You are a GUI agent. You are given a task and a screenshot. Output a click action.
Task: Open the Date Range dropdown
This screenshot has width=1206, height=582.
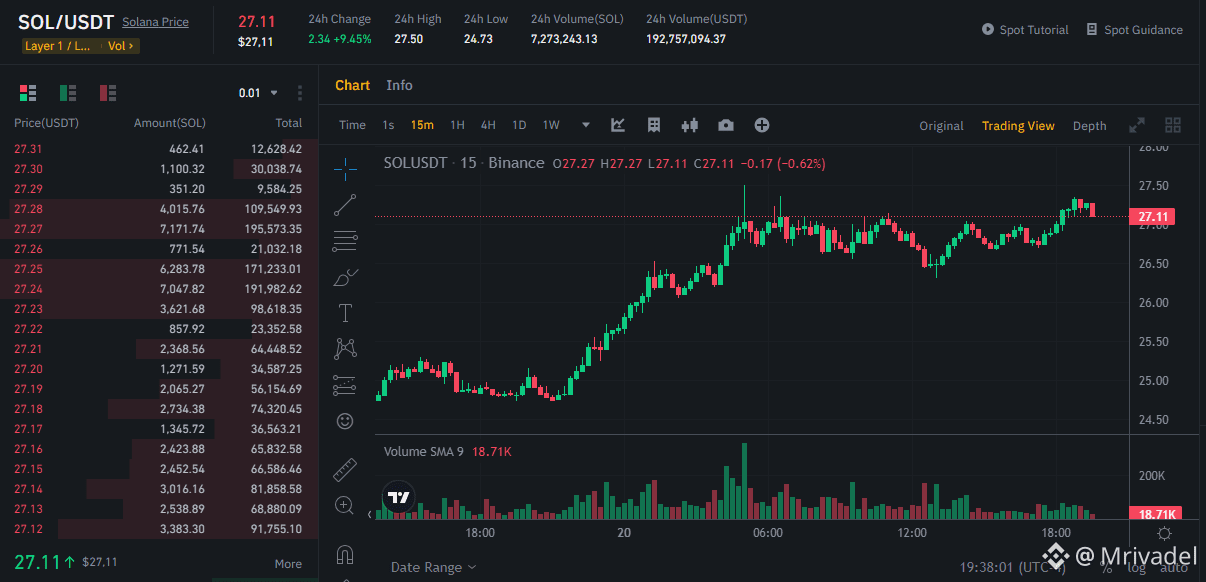tap(434, 567)
